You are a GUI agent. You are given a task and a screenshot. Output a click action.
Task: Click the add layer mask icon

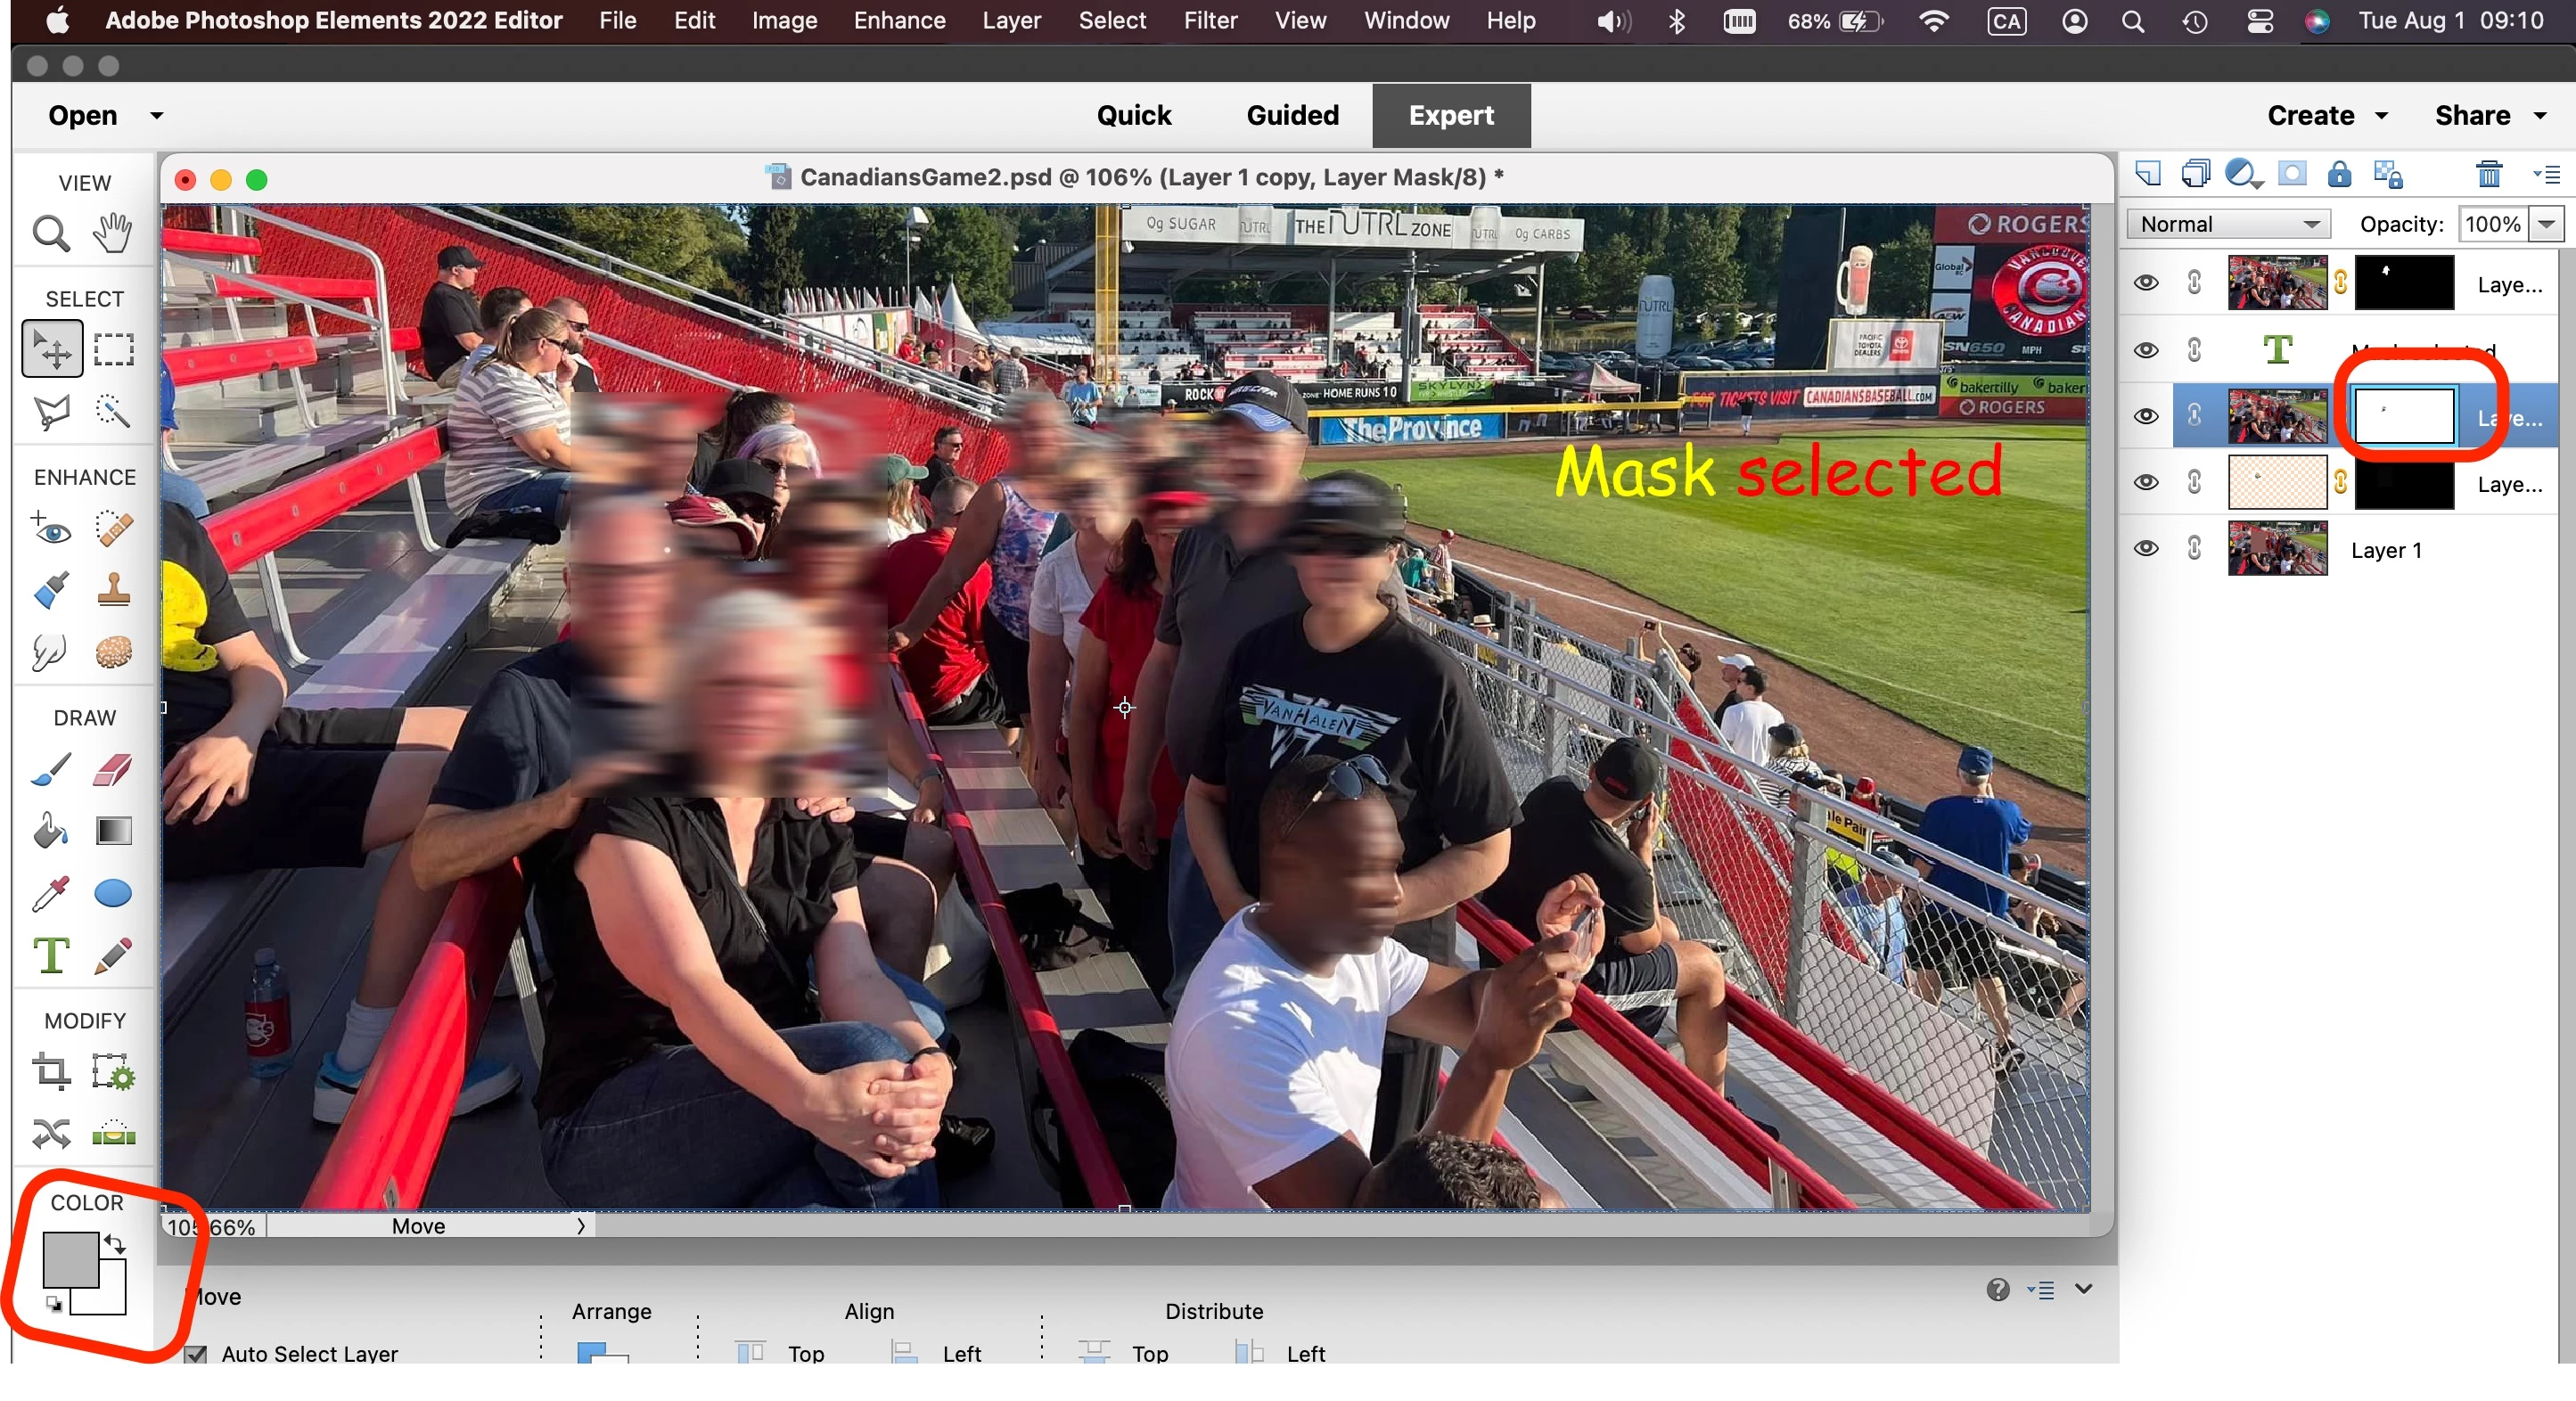pos(2292,174)
